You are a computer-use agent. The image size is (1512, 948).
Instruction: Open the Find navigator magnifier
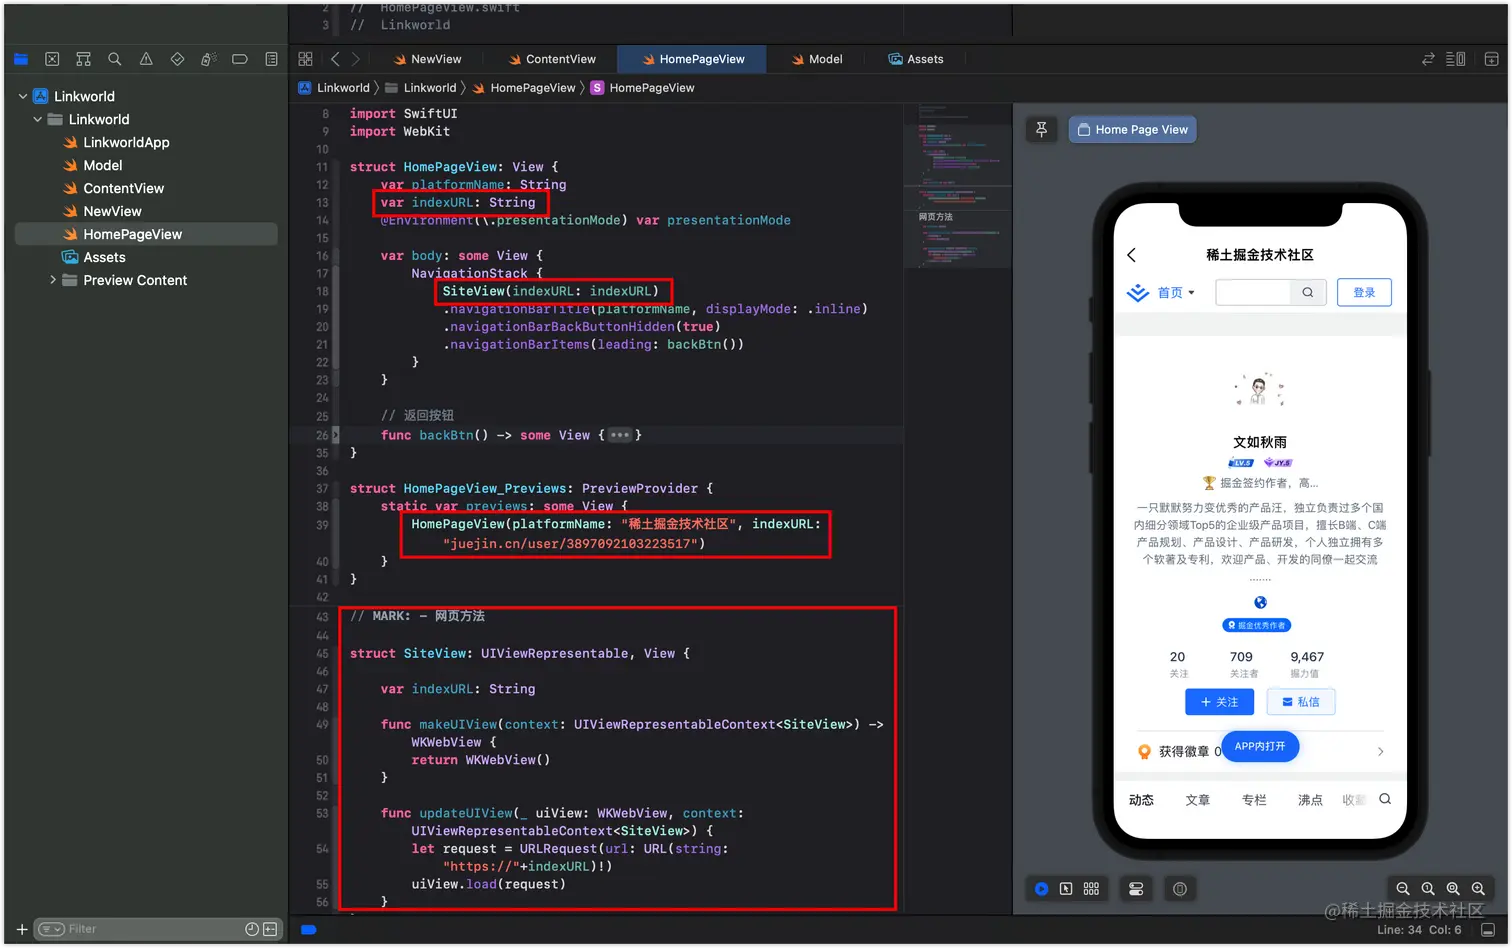tap(115, 59)
